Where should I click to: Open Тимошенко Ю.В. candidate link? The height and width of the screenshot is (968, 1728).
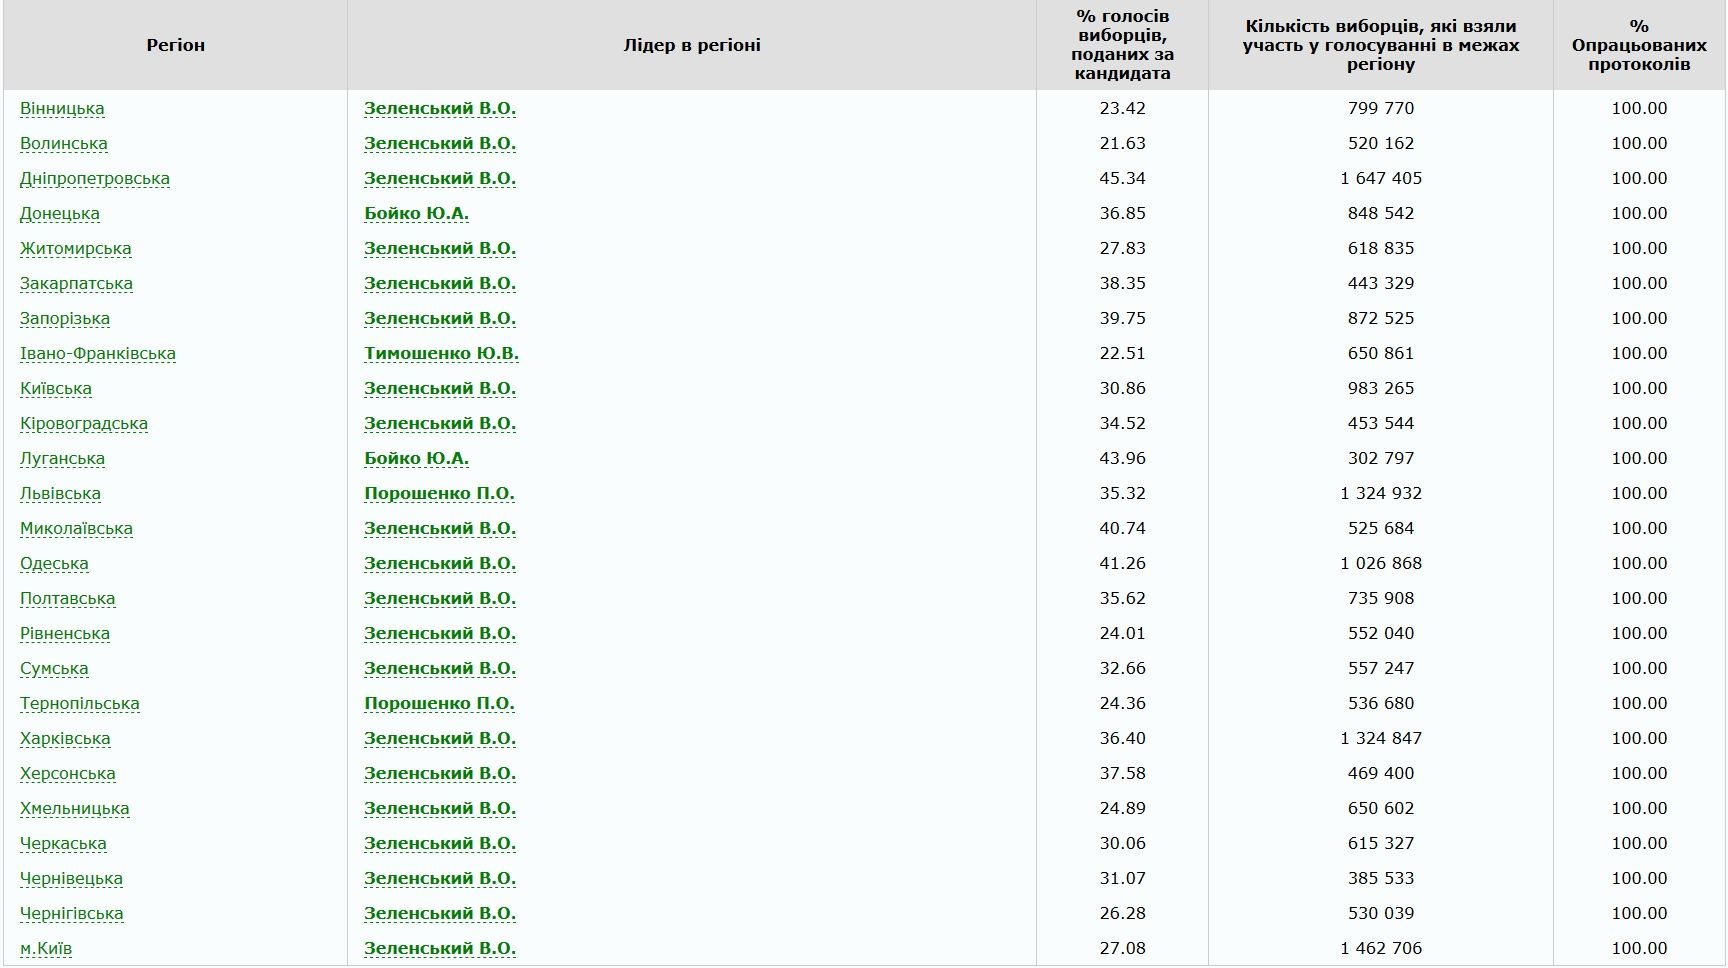[x=441, y=353]
